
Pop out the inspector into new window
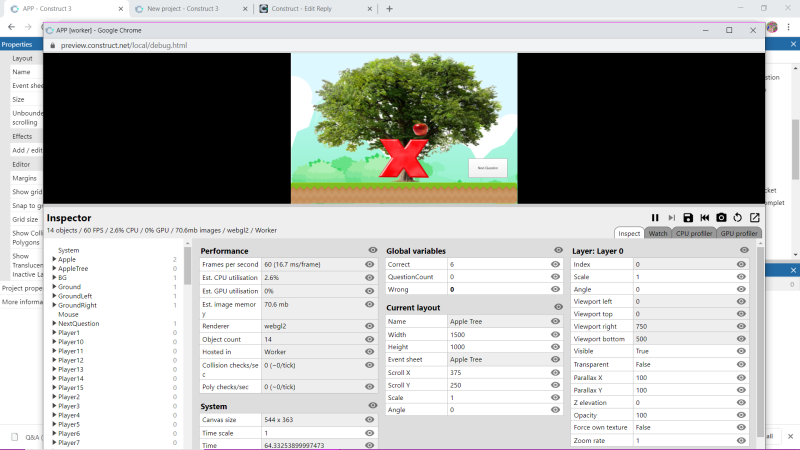point(755,218)
